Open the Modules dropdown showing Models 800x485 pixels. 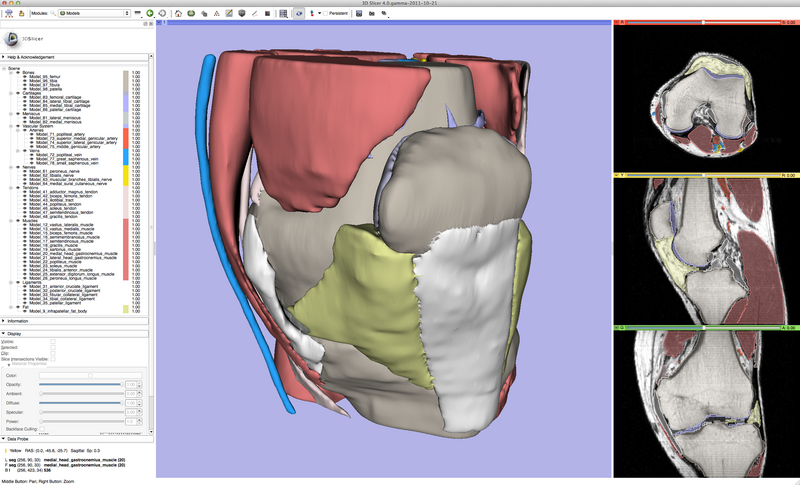point(94,13)
